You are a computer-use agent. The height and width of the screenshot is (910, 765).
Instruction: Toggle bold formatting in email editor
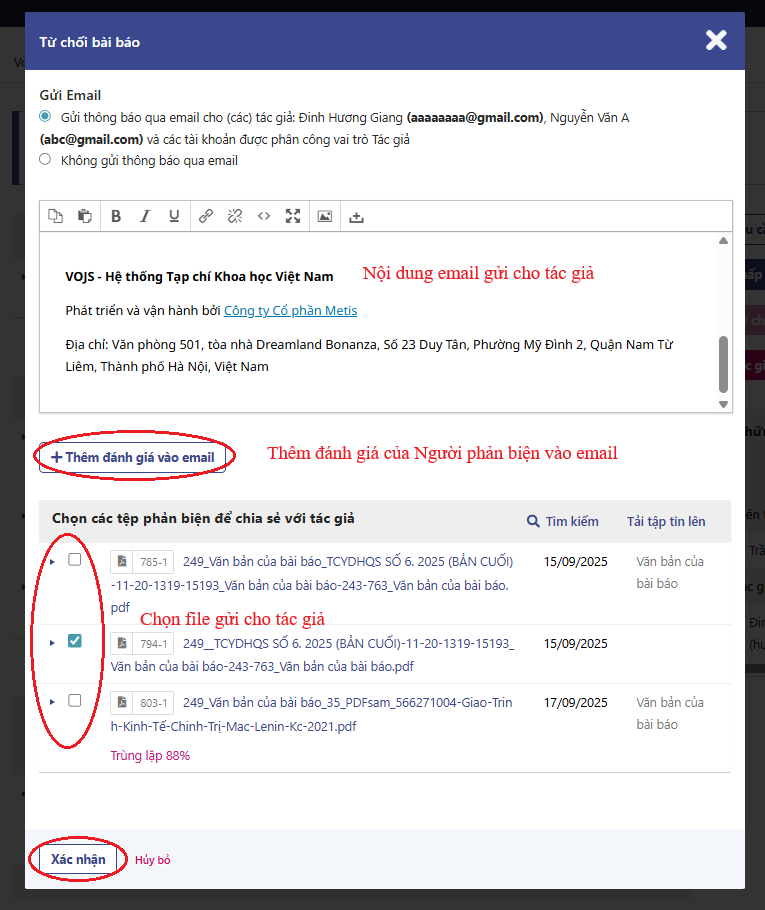click(x=116, y=216)
